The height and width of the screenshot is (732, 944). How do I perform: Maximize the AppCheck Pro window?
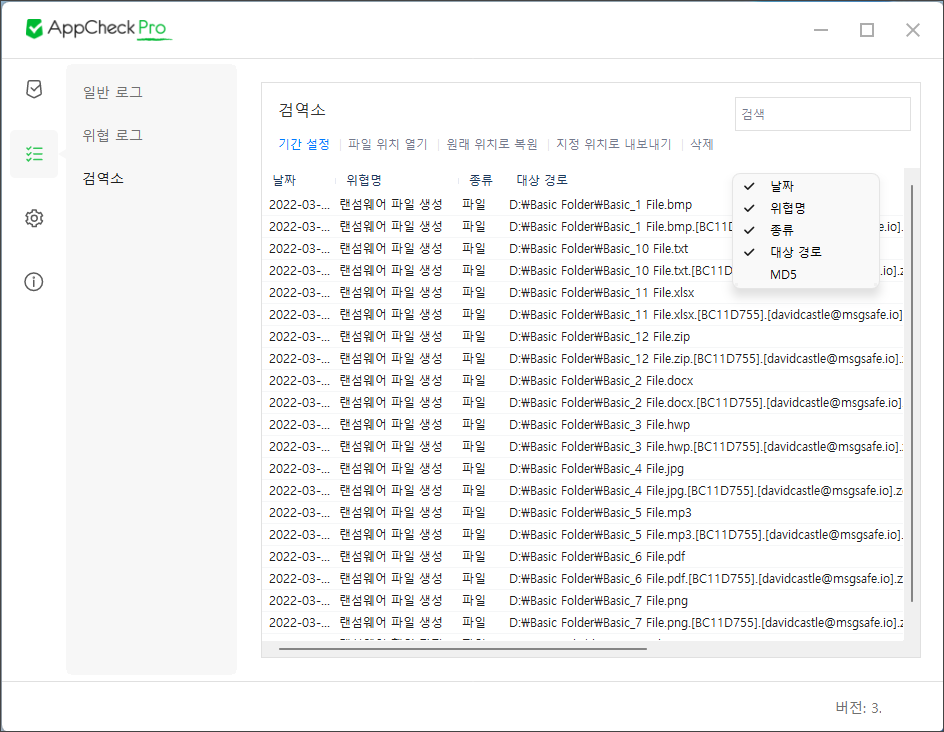tap(867, 30)
